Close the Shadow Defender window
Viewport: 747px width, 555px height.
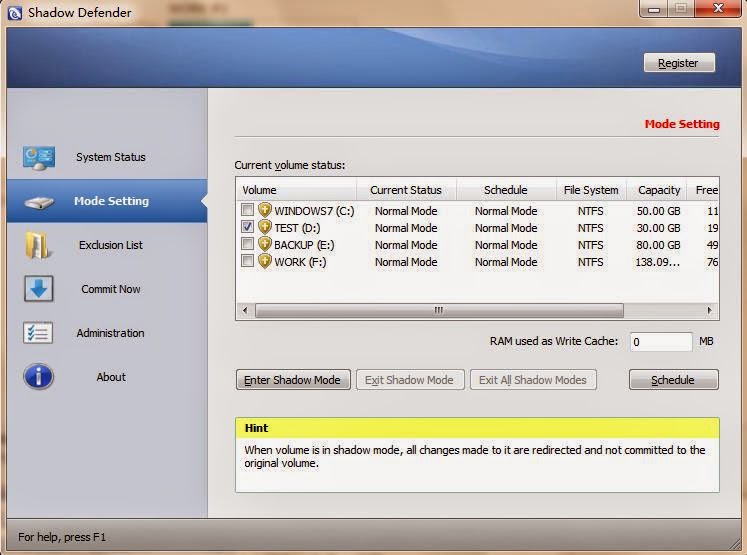click(718, 8)
